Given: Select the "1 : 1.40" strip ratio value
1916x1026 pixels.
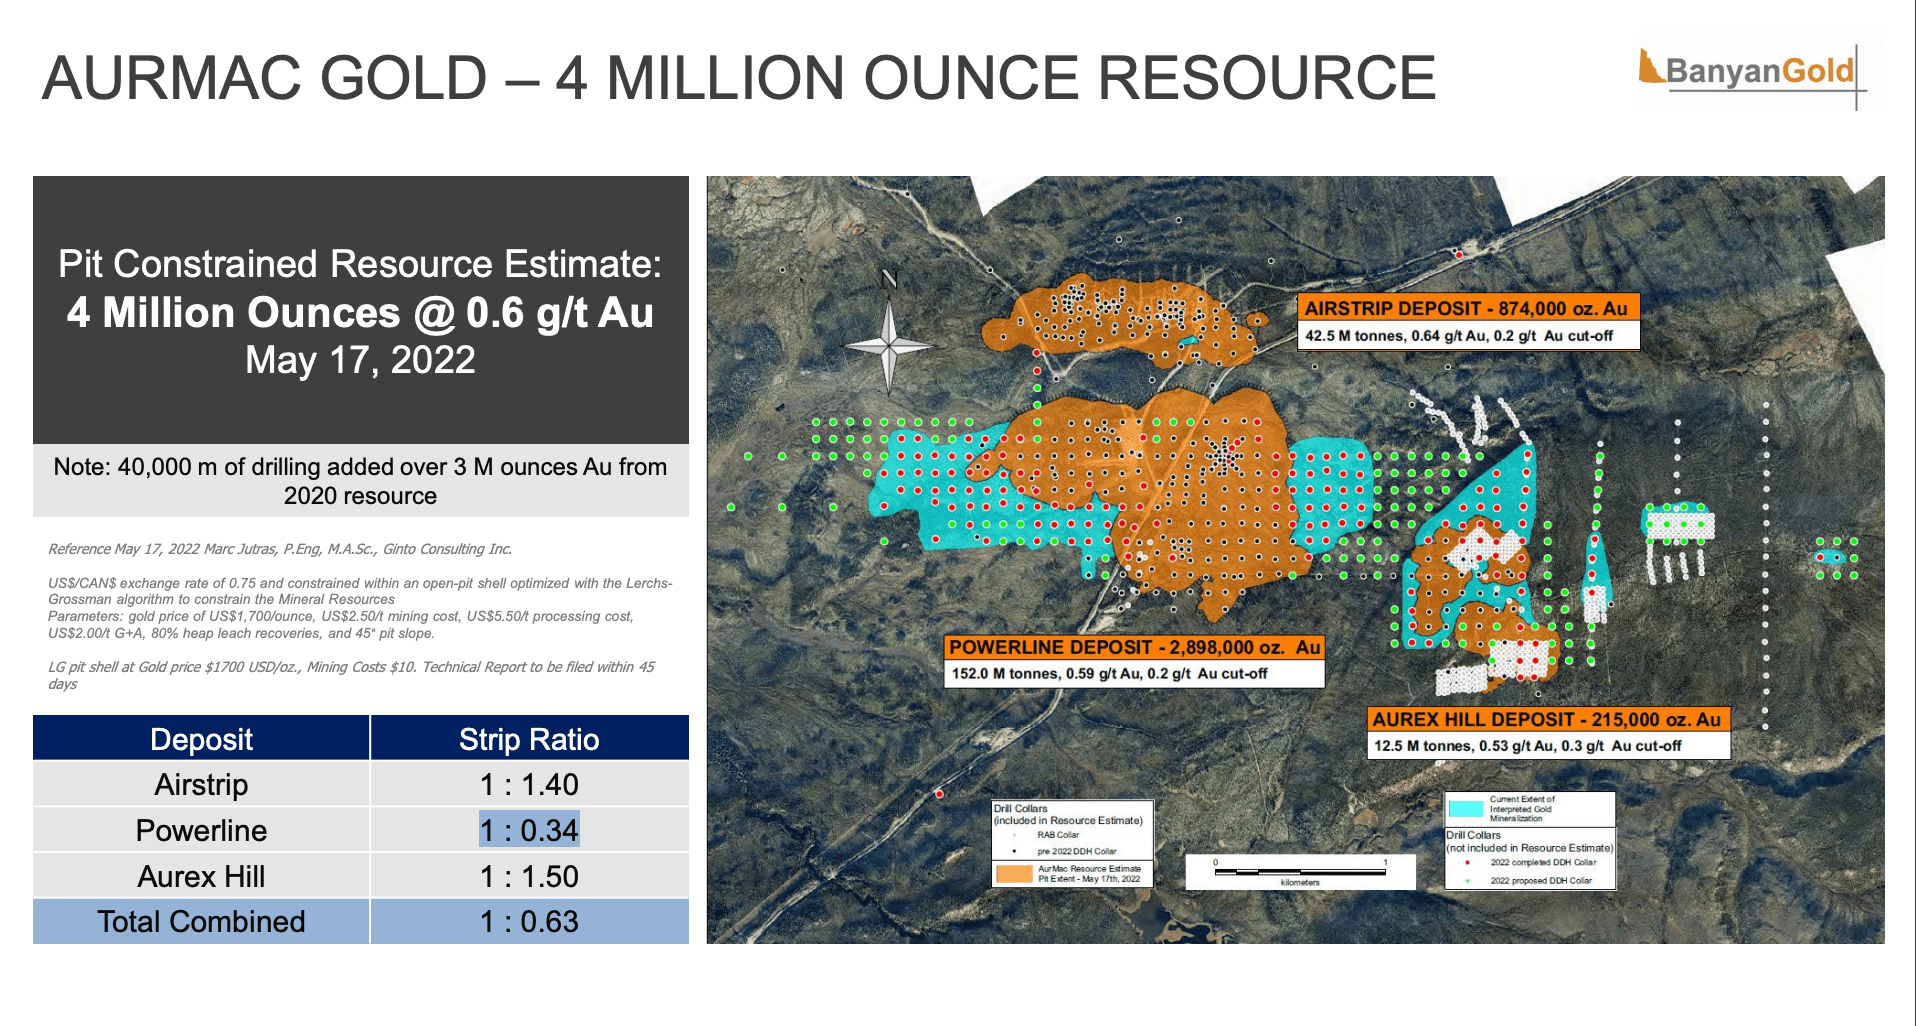Looking at the screenshot, I should pos(529,785).
